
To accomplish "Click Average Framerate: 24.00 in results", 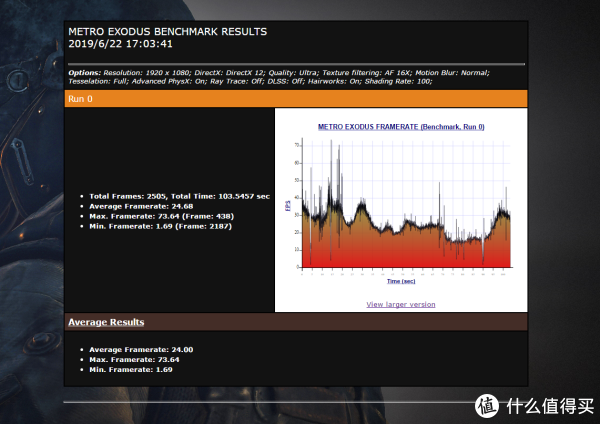I will (x=141, y=349).
